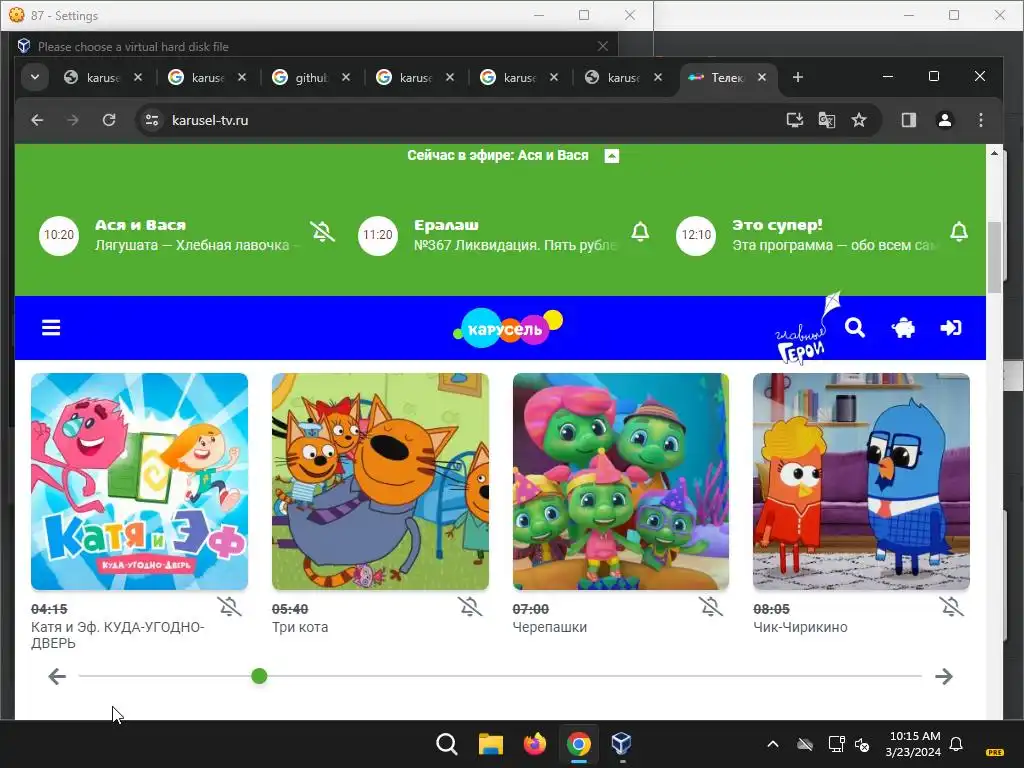The image size is (1024, 768).
Task: Click the green carousel slider handle
Action: click(x=259, y=676)
